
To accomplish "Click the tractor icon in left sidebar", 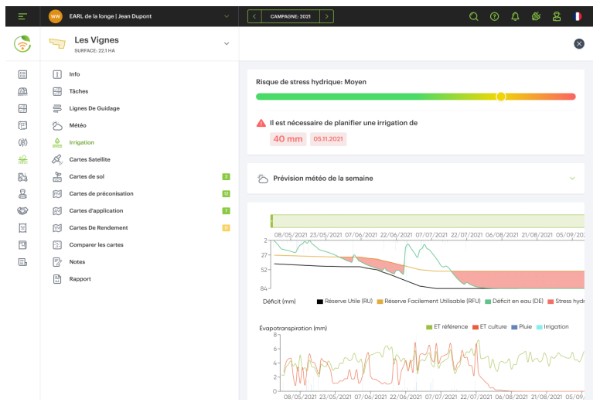I will 23,177.
